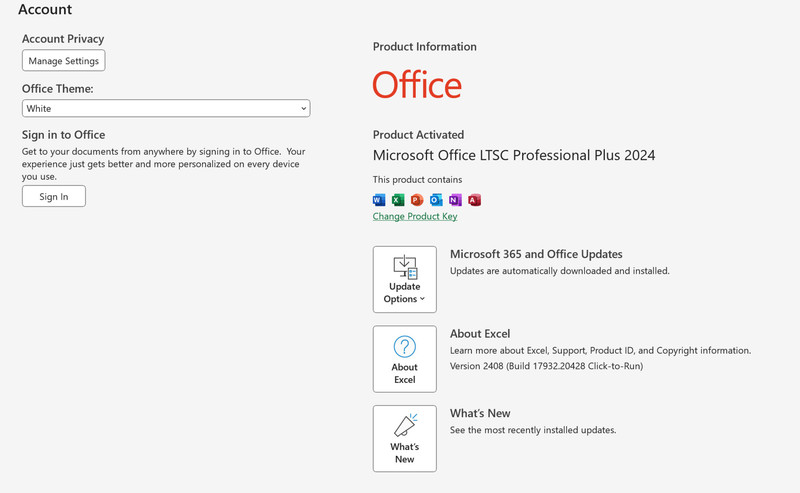Click the 'Microsoft 365 and Office Updates' heading
Viewport: 800px width, 493px height.
(536, 254)
